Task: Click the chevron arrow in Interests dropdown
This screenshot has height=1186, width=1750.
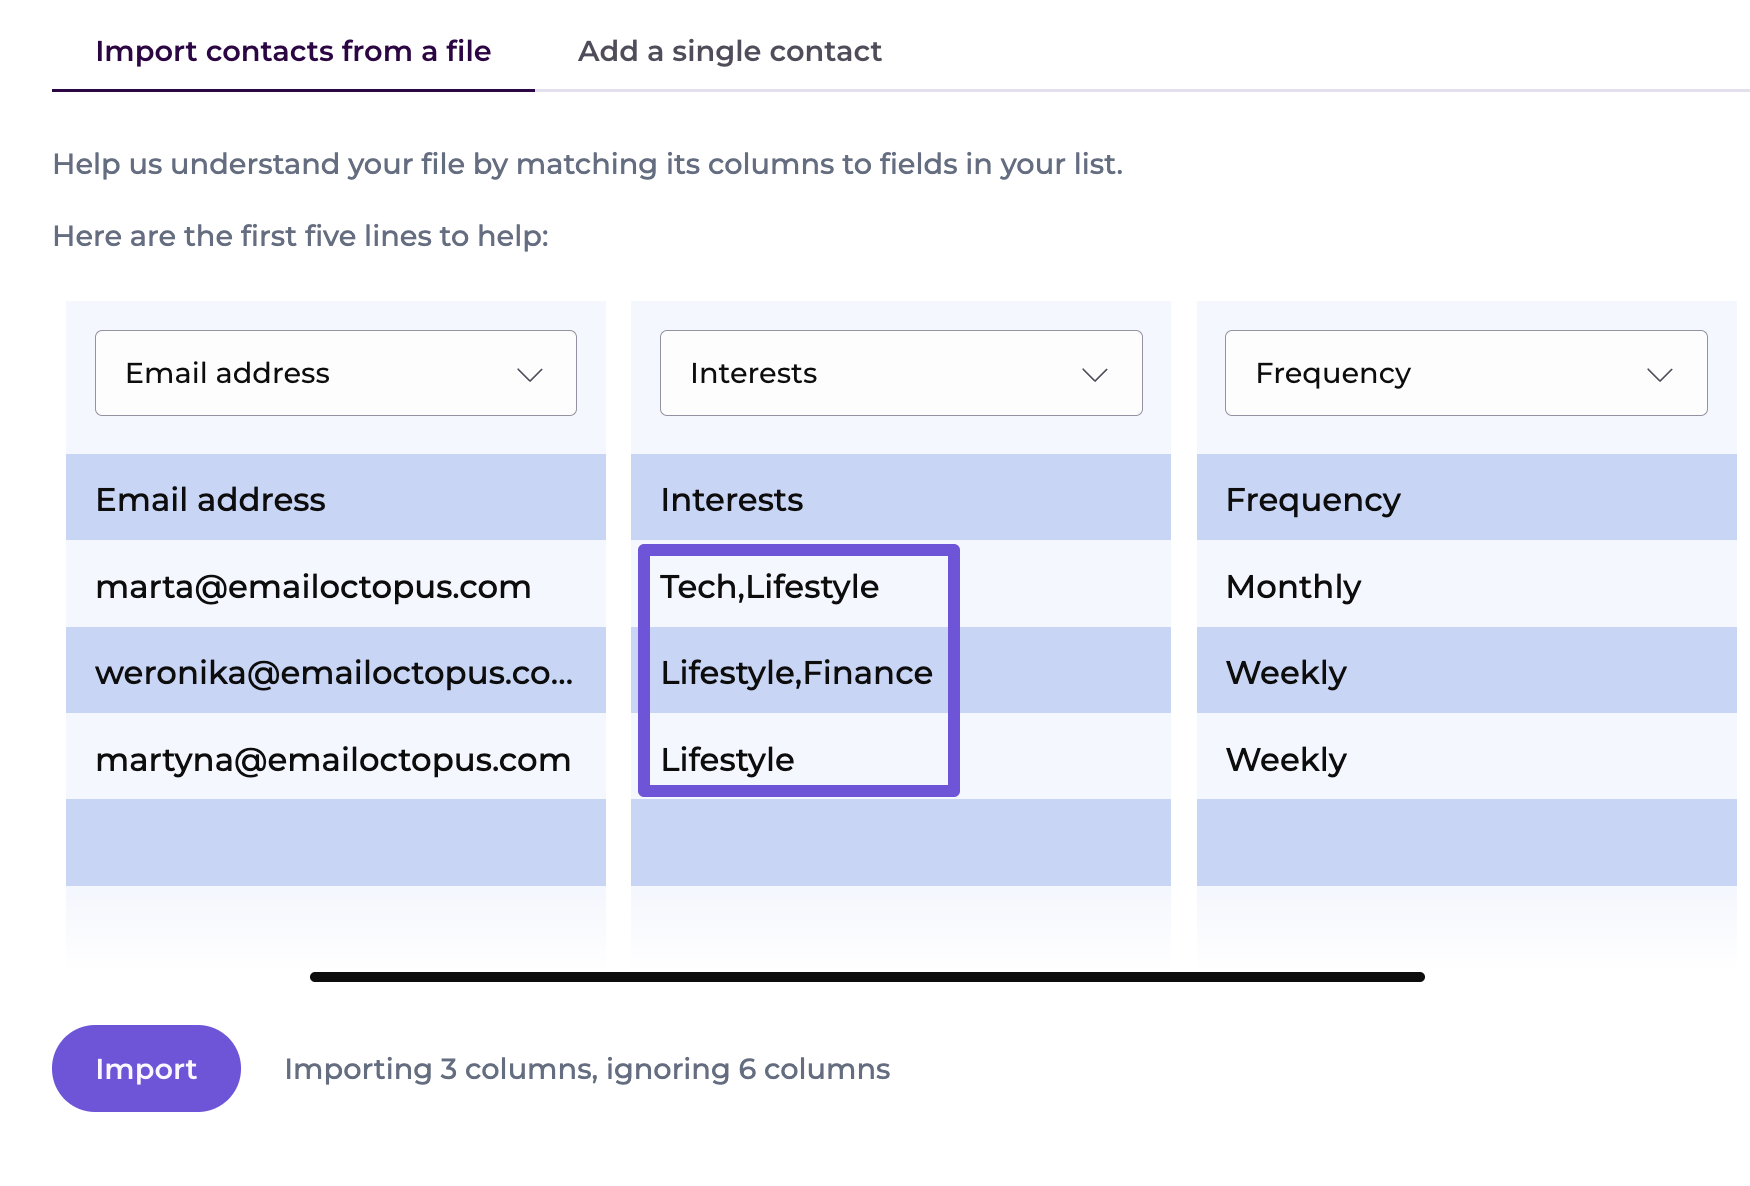Action: pyautogui.click(x=1094, y=375)
